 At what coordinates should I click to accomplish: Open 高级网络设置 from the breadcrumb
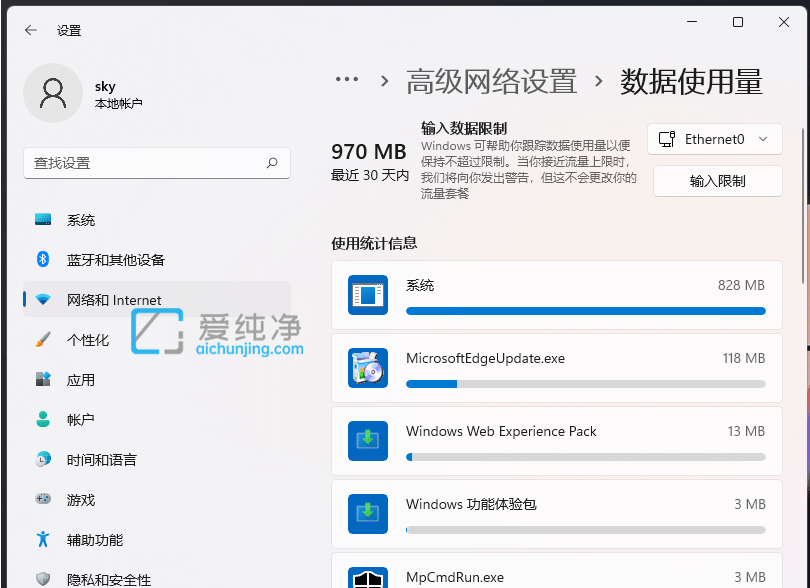tap(489, 81)
